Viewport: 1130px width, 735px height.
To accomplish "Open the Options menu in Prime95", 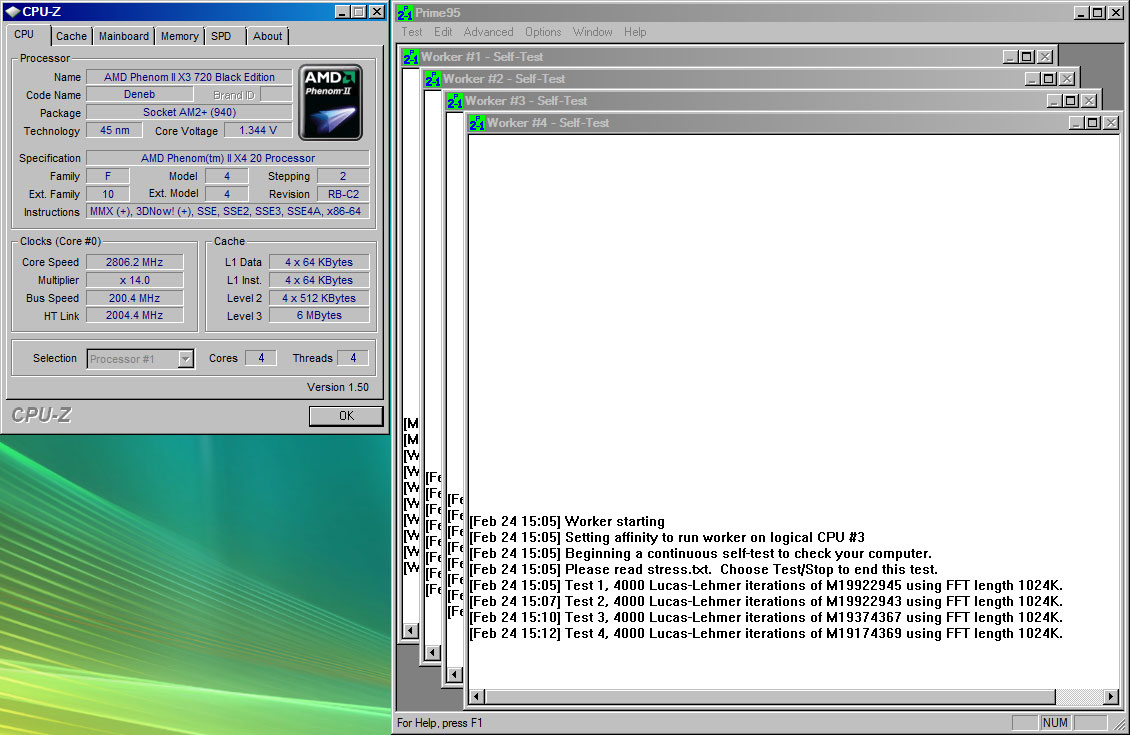I will (x=543, y=32).
